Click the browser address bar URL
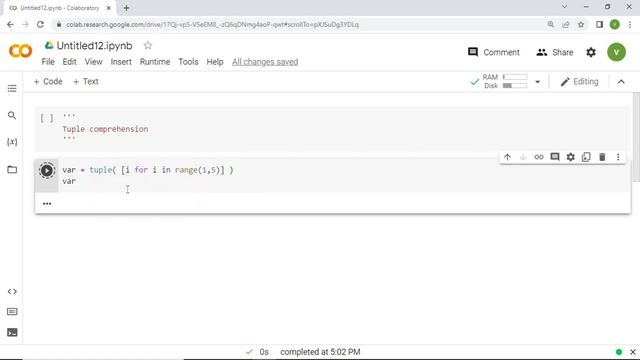Screen dimensions: 640x360 click(x=212, y=24)
